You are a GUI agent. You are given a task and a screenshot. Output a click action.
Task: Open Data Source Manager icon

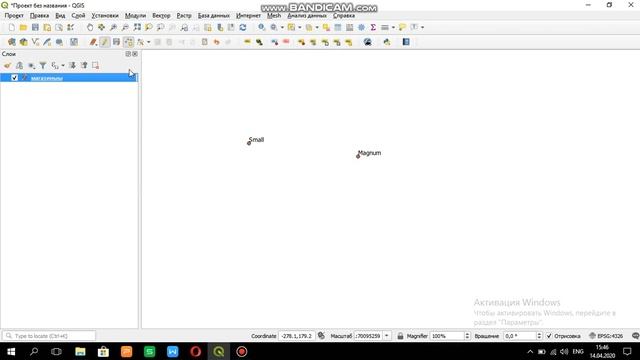[12, 42]
